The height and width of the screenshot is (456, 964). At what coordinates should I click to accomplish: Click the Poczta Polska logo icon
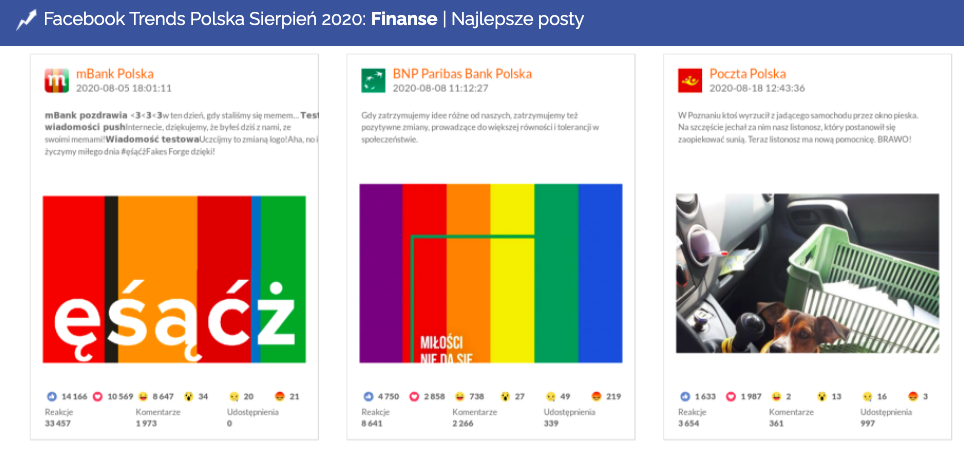[690, 80]
